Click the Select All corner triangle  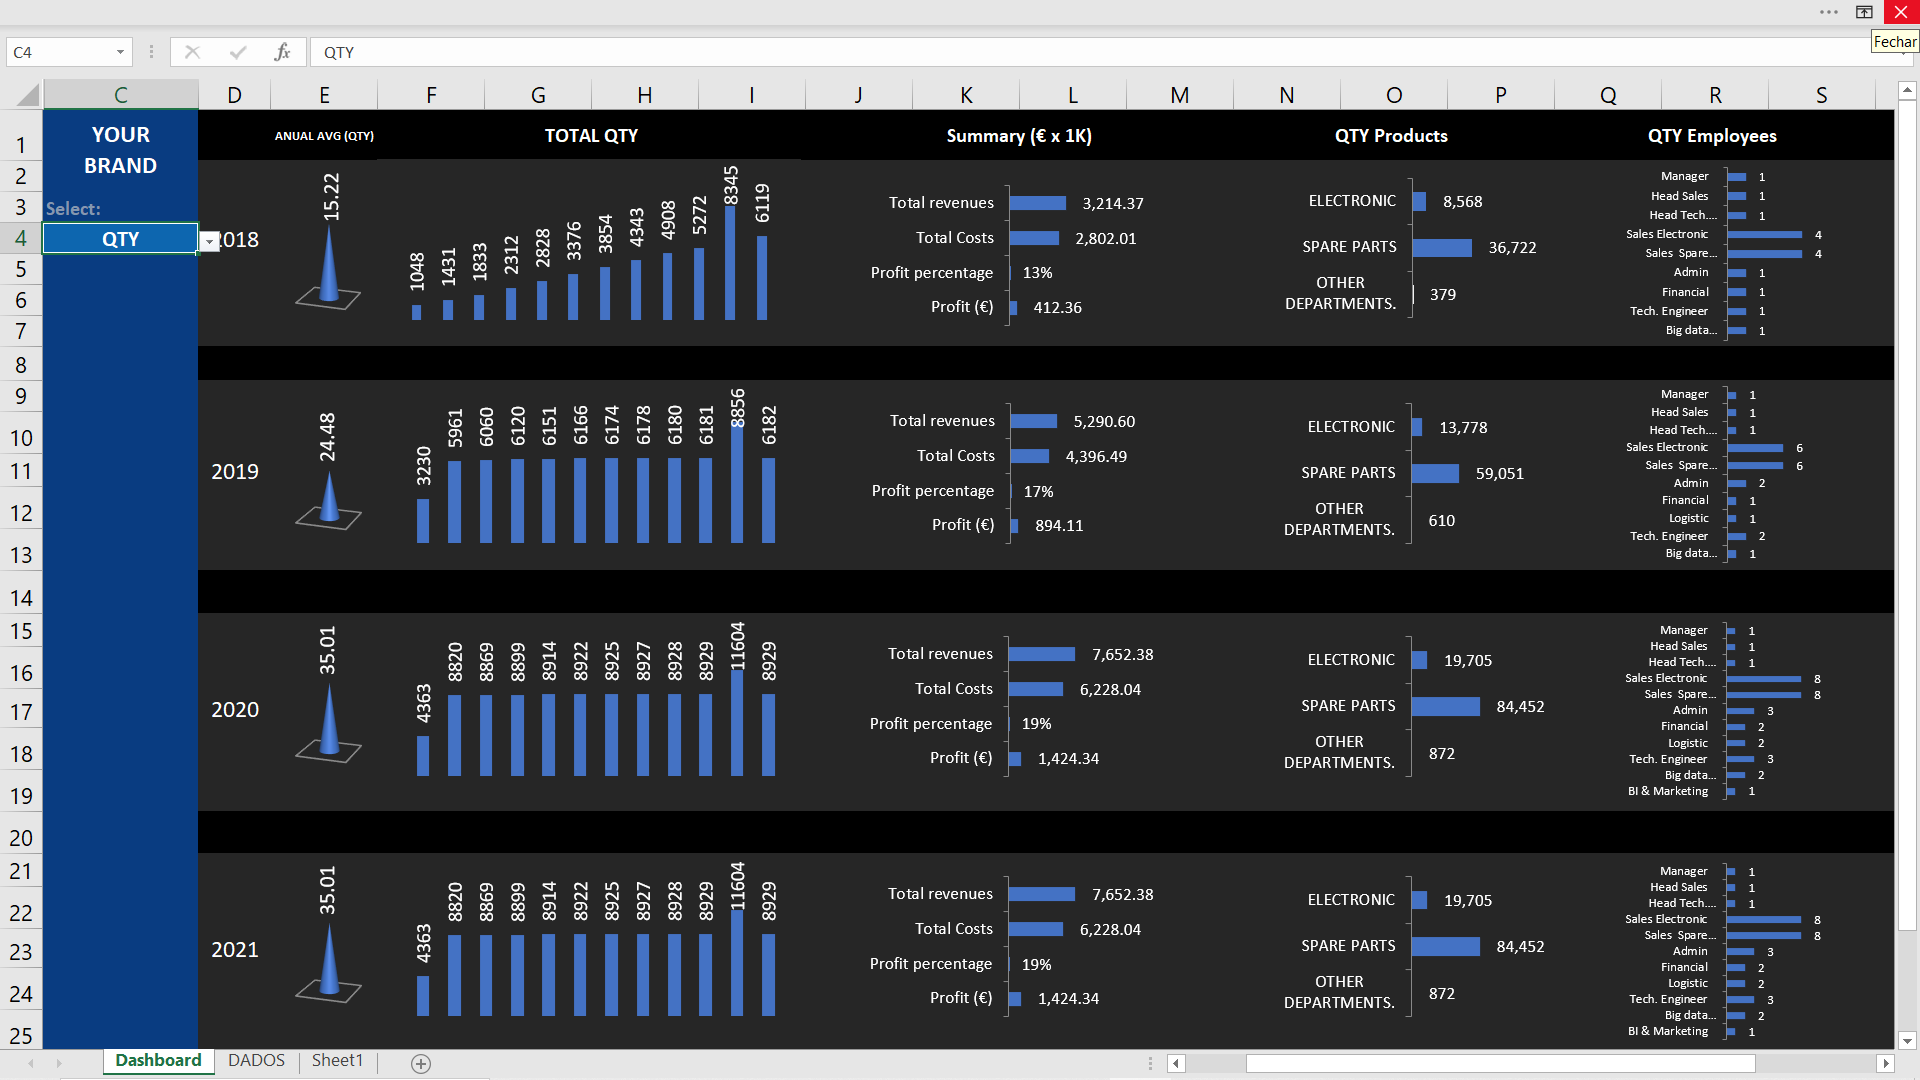[x=28, y=95]
